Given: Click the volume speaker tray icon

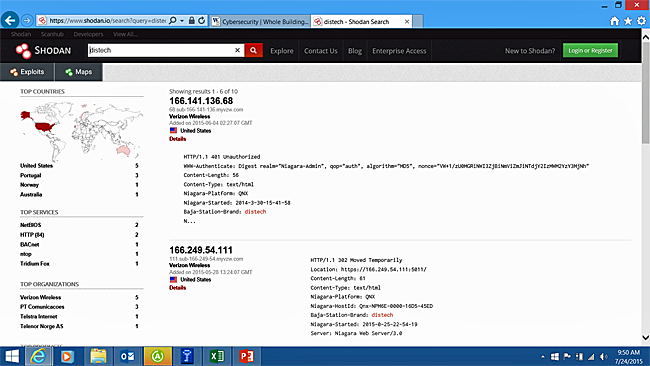Looking at the screenshot, I should pyautogui.click(x=604, y=357).
